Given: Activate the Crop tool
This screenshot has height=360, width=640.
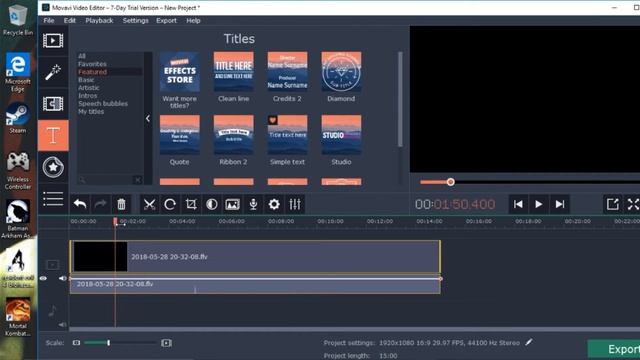Looking at the screenshot, I should [191, 204].
